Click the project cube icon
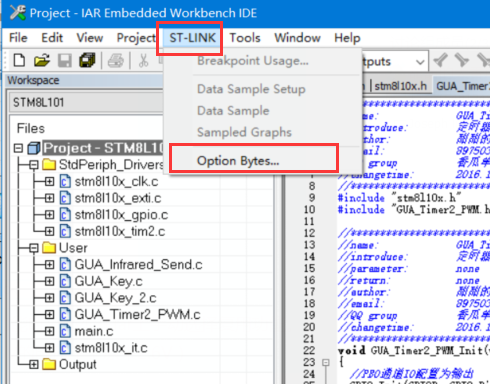 [x=33, y=148]
